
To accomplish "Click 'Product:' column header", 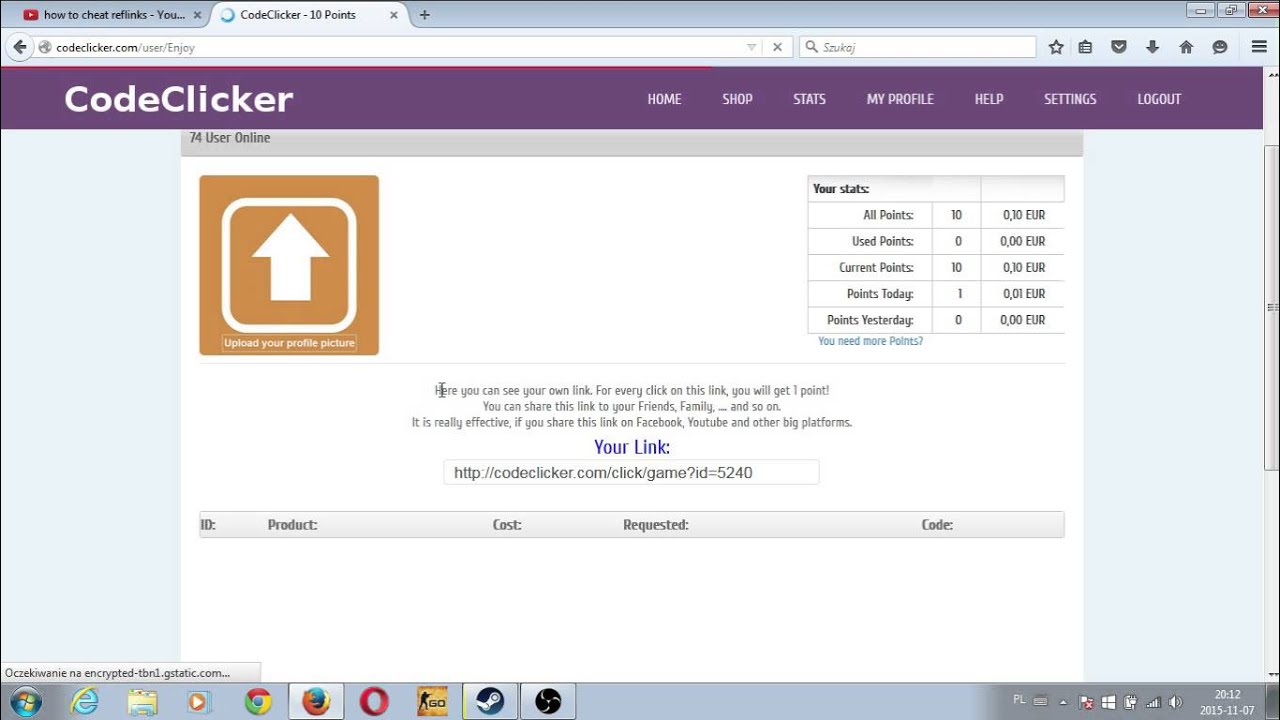I will click(x=292, y=525).
